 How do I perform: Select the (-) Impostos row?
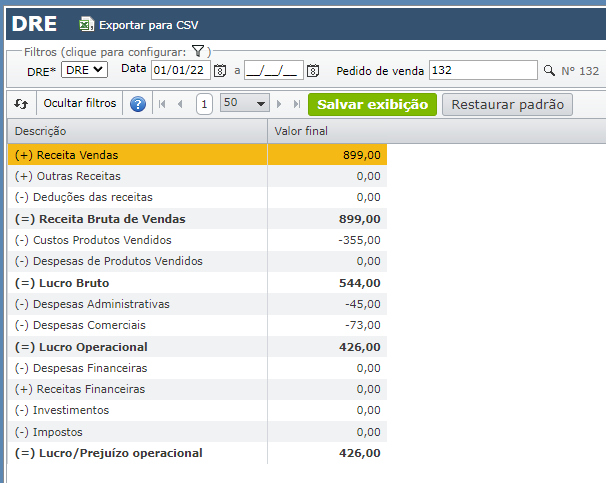[x=197, y=432]
